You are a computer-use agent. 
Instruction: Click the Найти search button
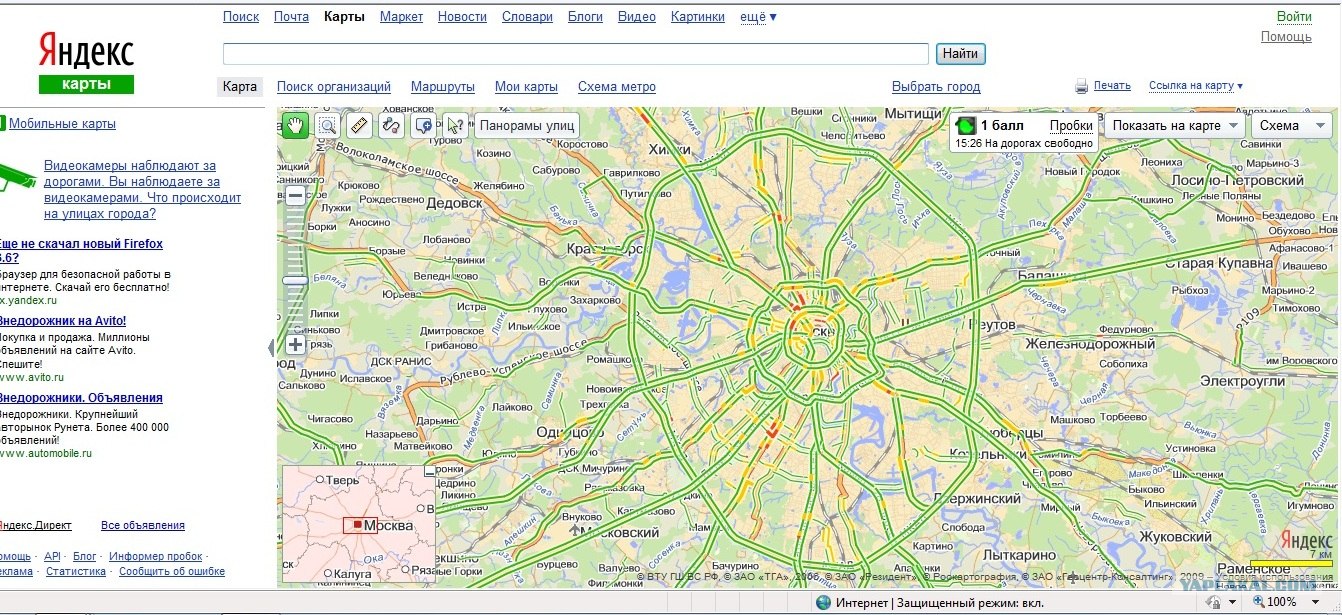click(x=960, y=53)
